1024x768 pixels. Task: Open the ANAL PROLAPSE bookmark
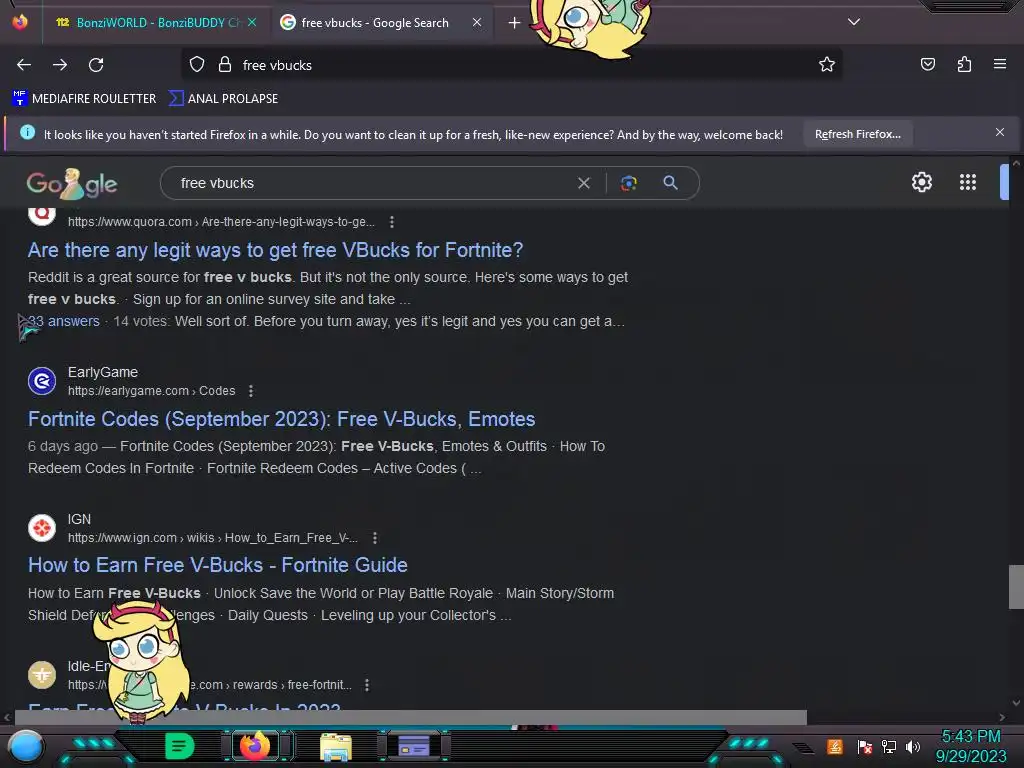[224, 99]
